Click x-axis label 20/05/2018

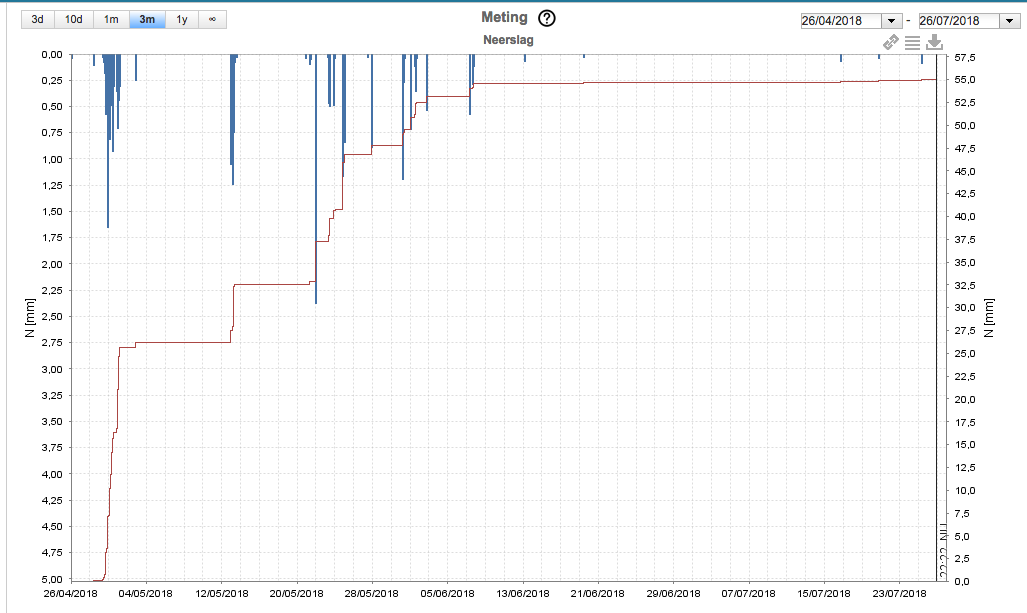[x=297, y=593]
